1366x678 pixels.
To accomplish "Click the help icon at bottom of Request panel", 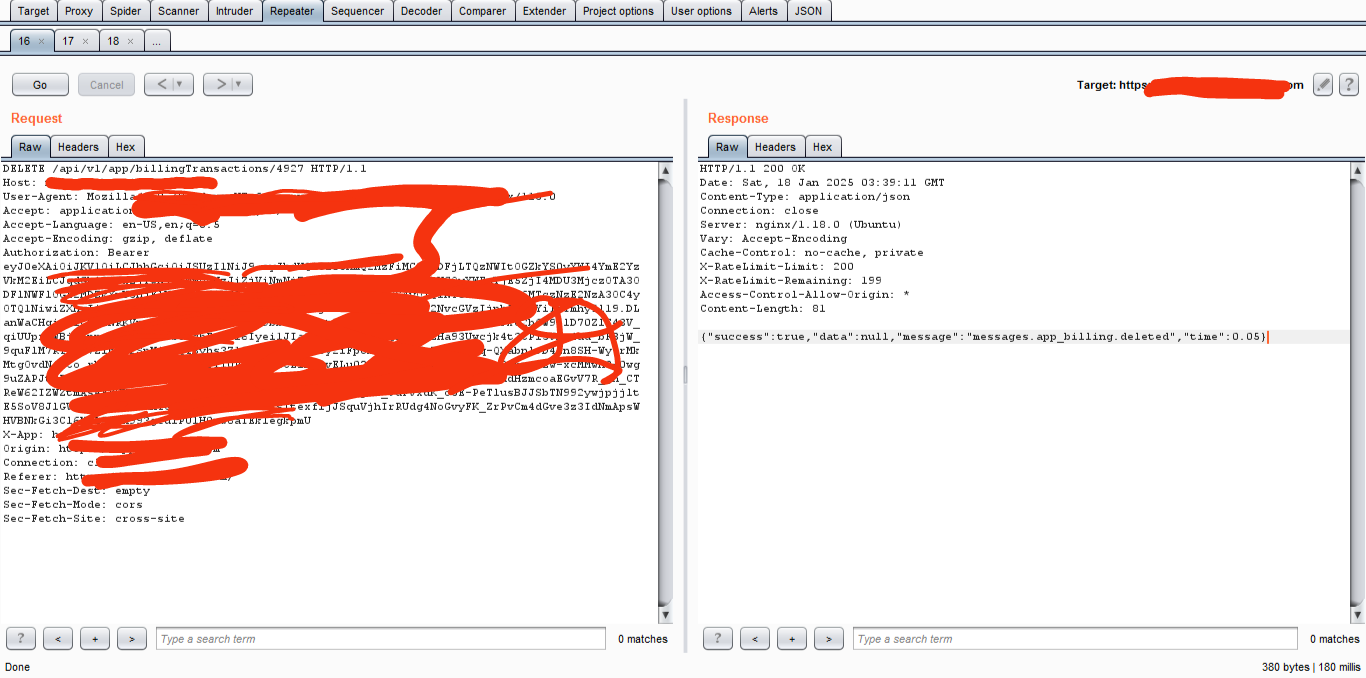I will 20,638.
